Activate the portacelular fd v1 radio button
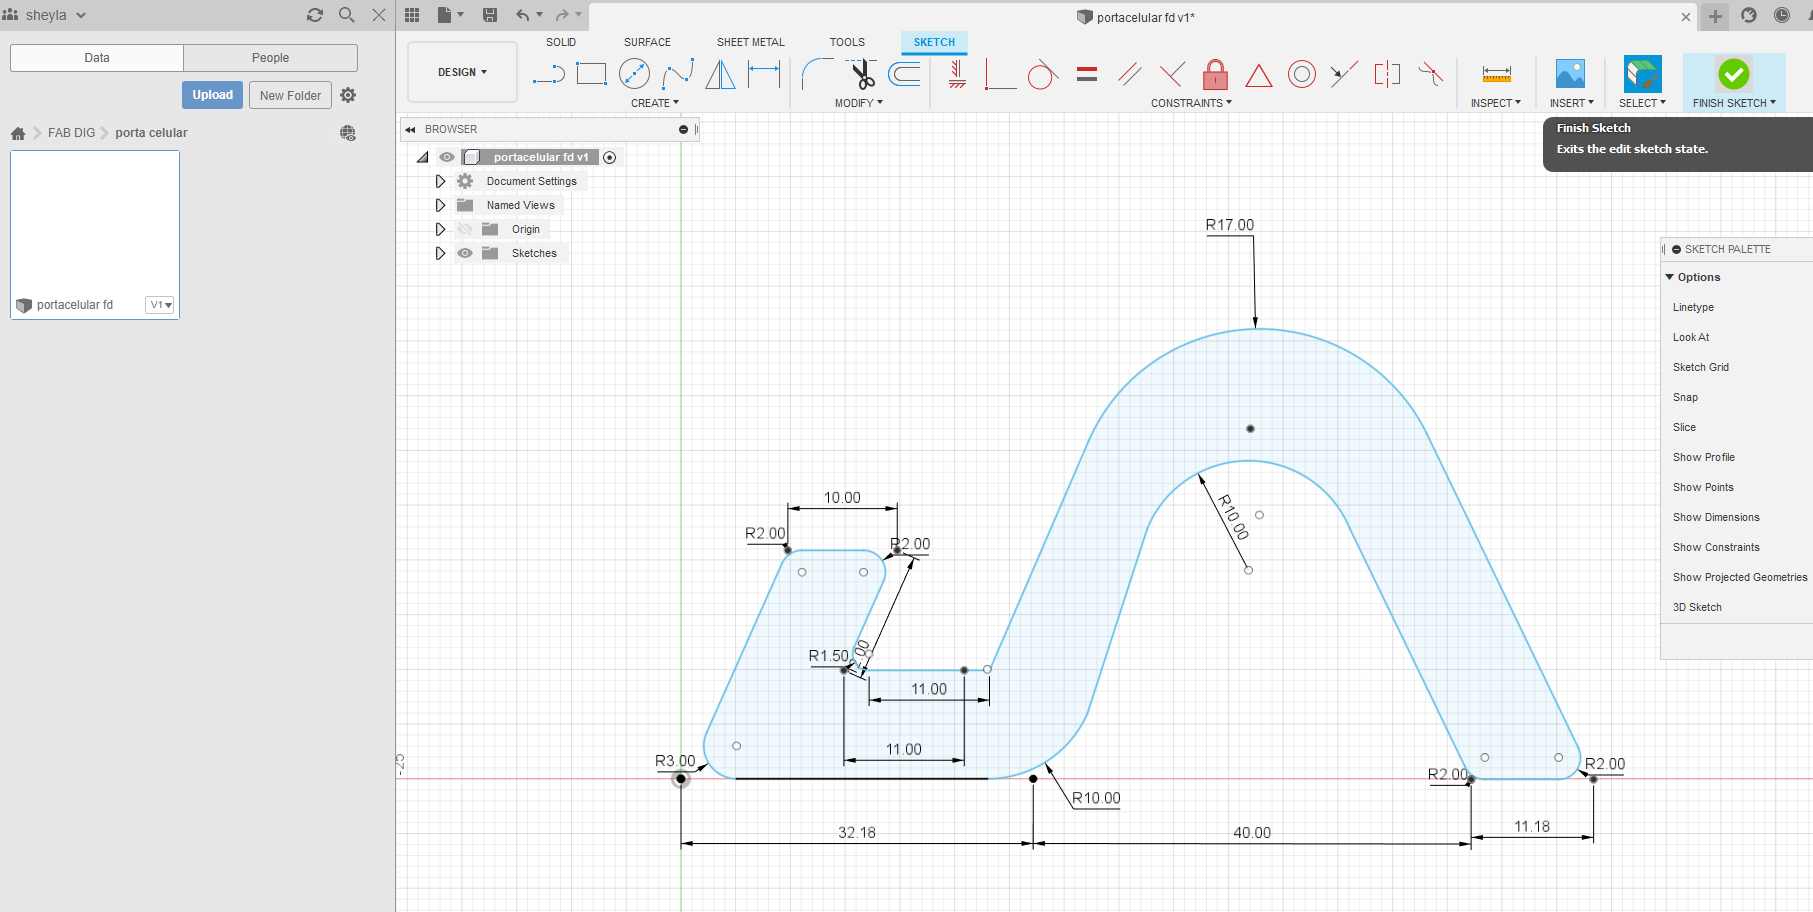 609,157
